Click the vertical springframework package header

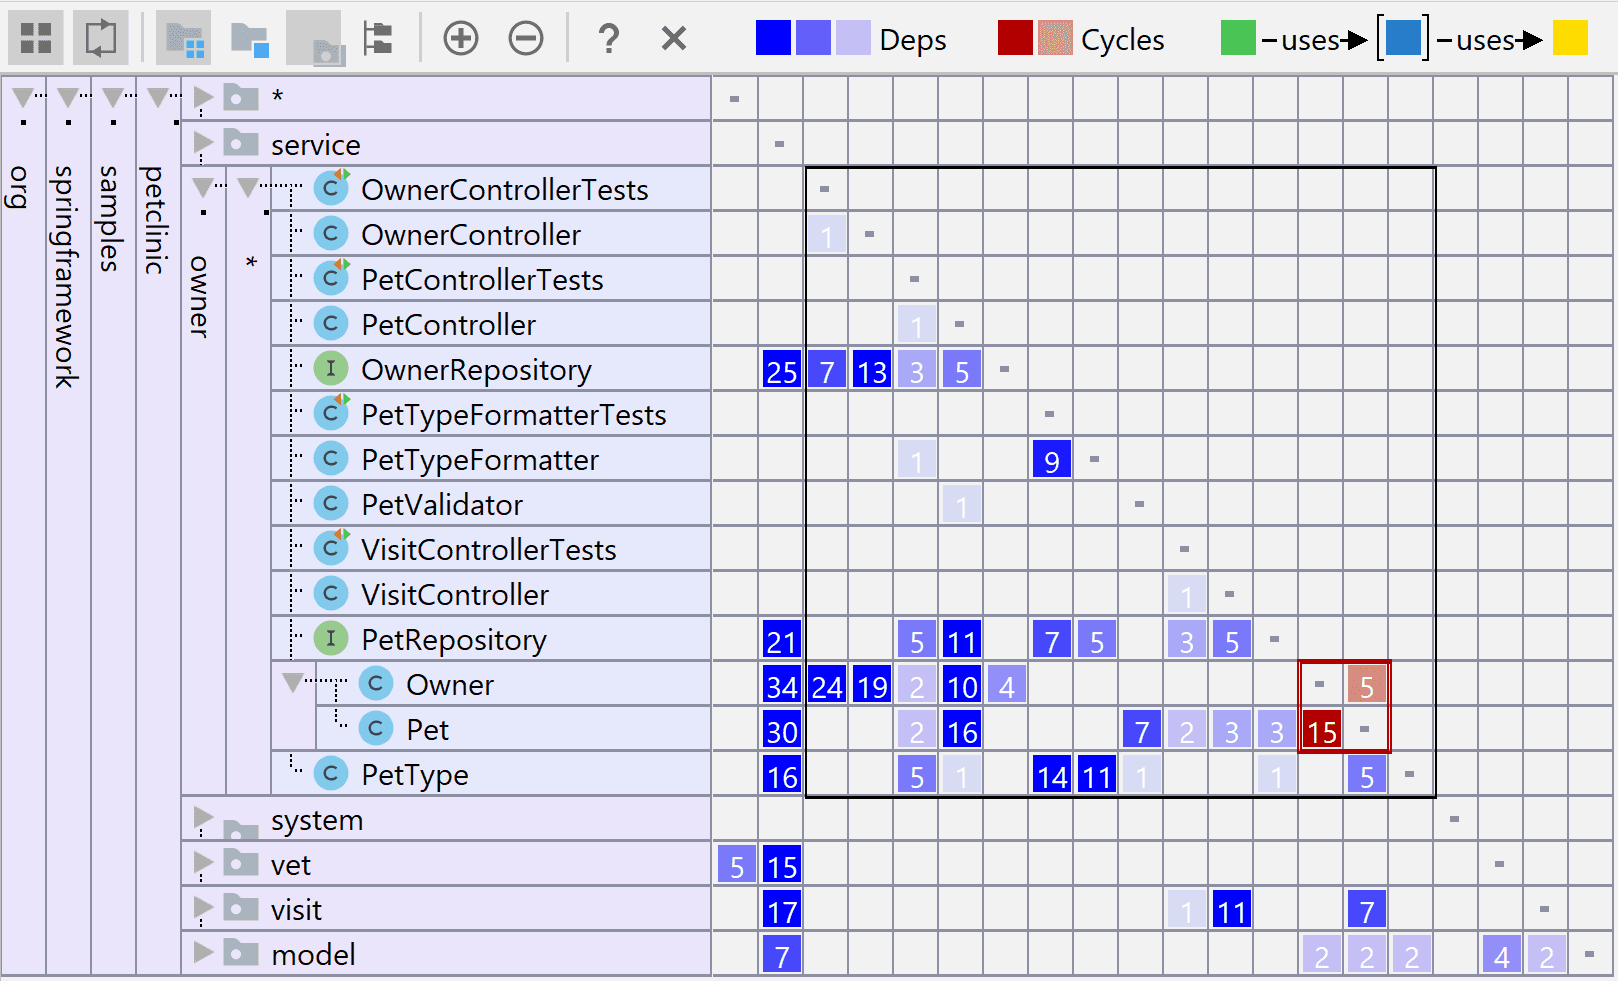click(x=67, y=277)
